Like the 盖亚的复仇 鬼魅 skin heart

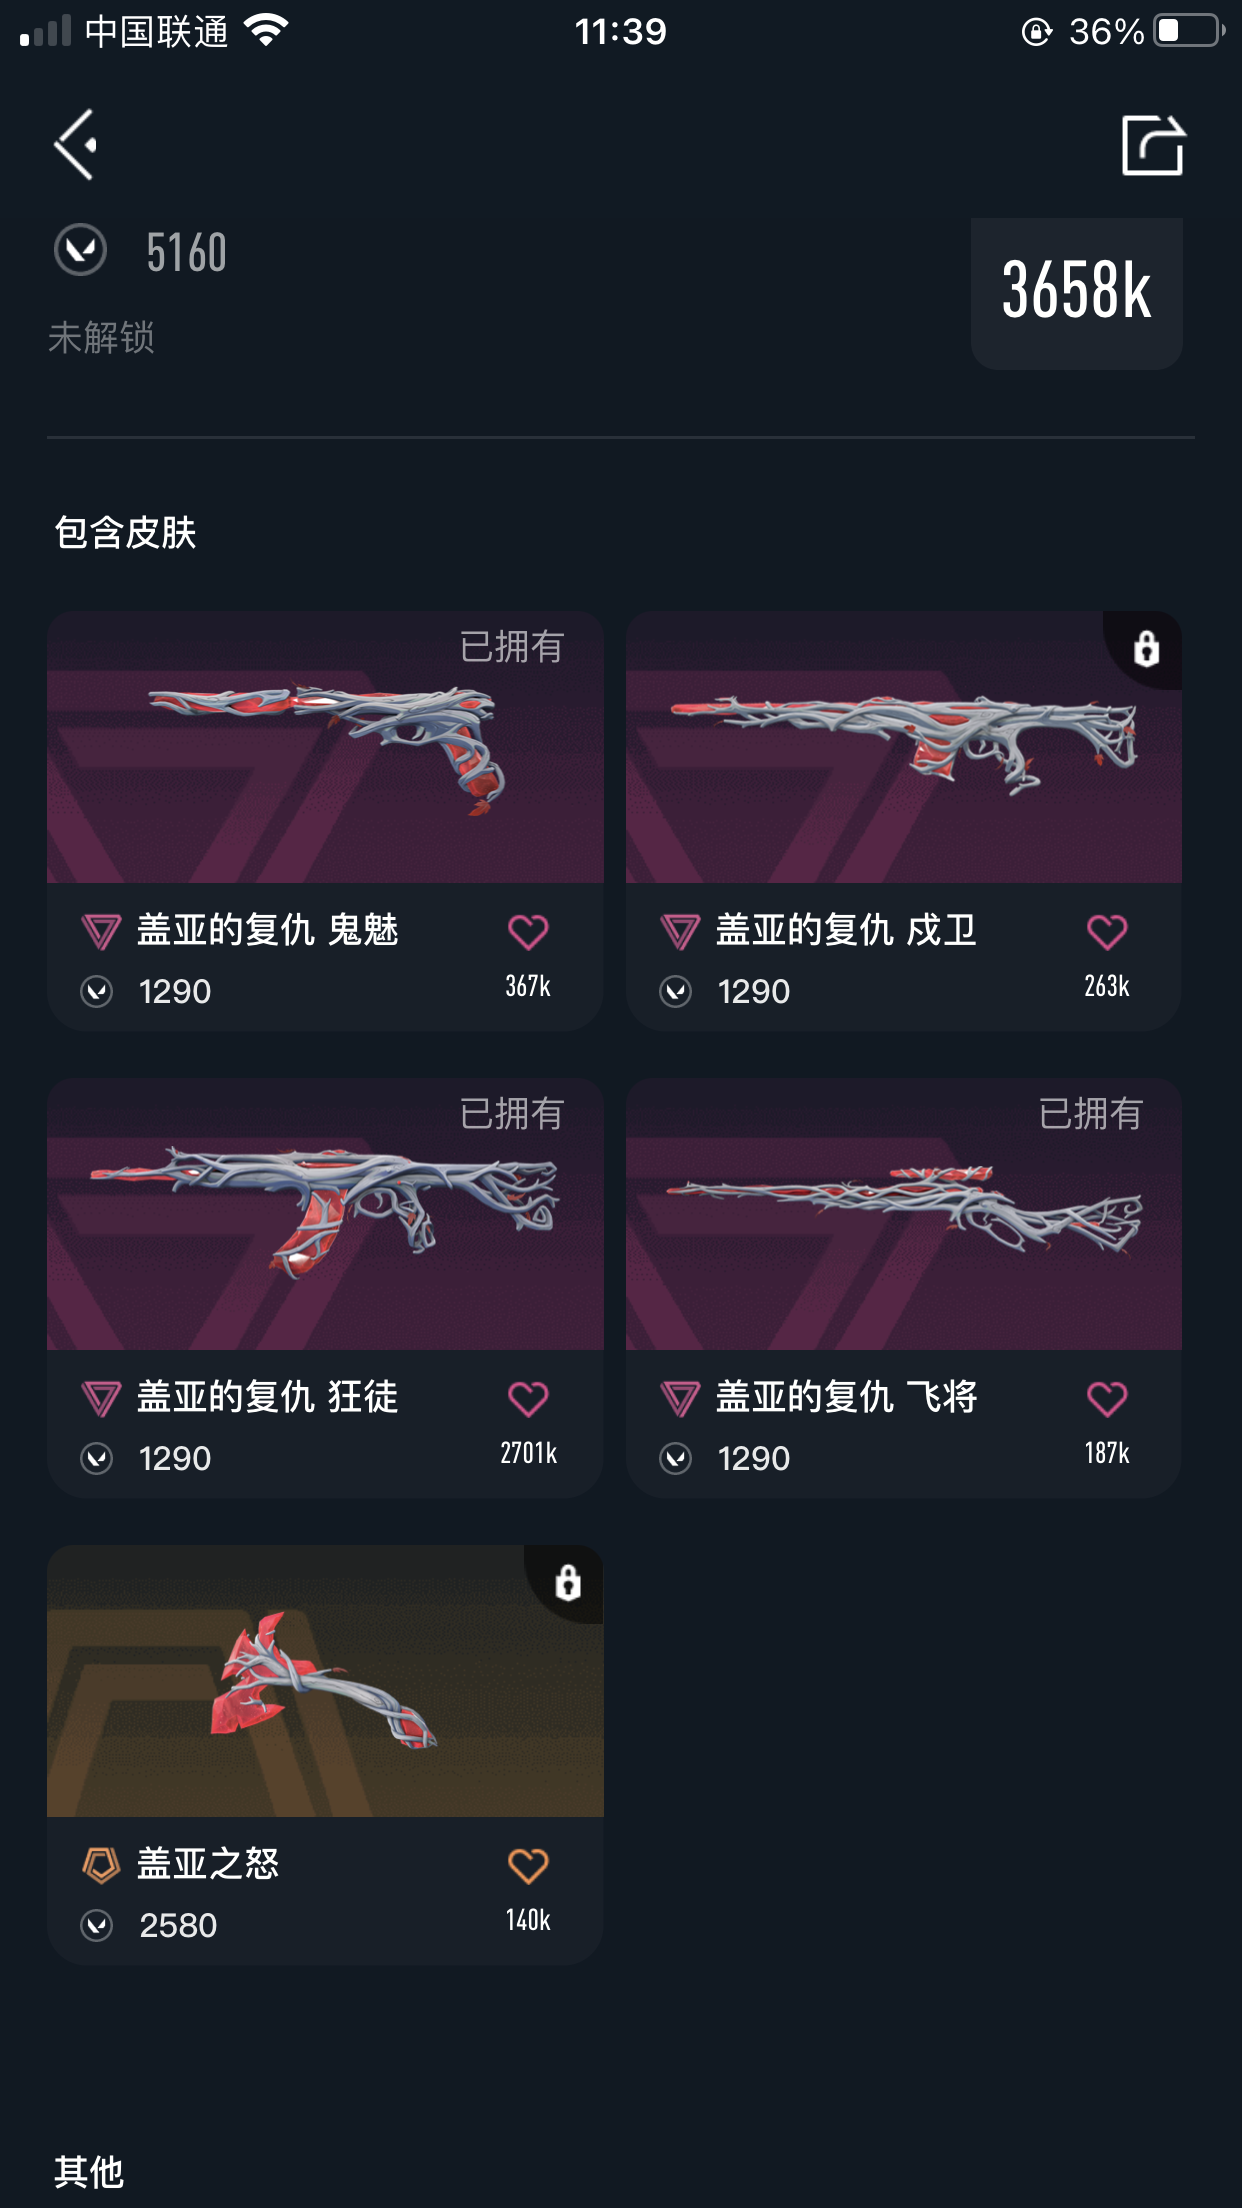click(528, 932)
